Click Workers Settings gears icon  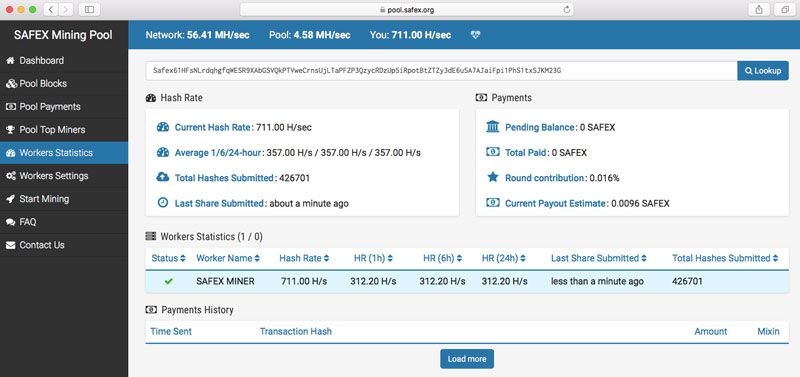click(11, 176)
